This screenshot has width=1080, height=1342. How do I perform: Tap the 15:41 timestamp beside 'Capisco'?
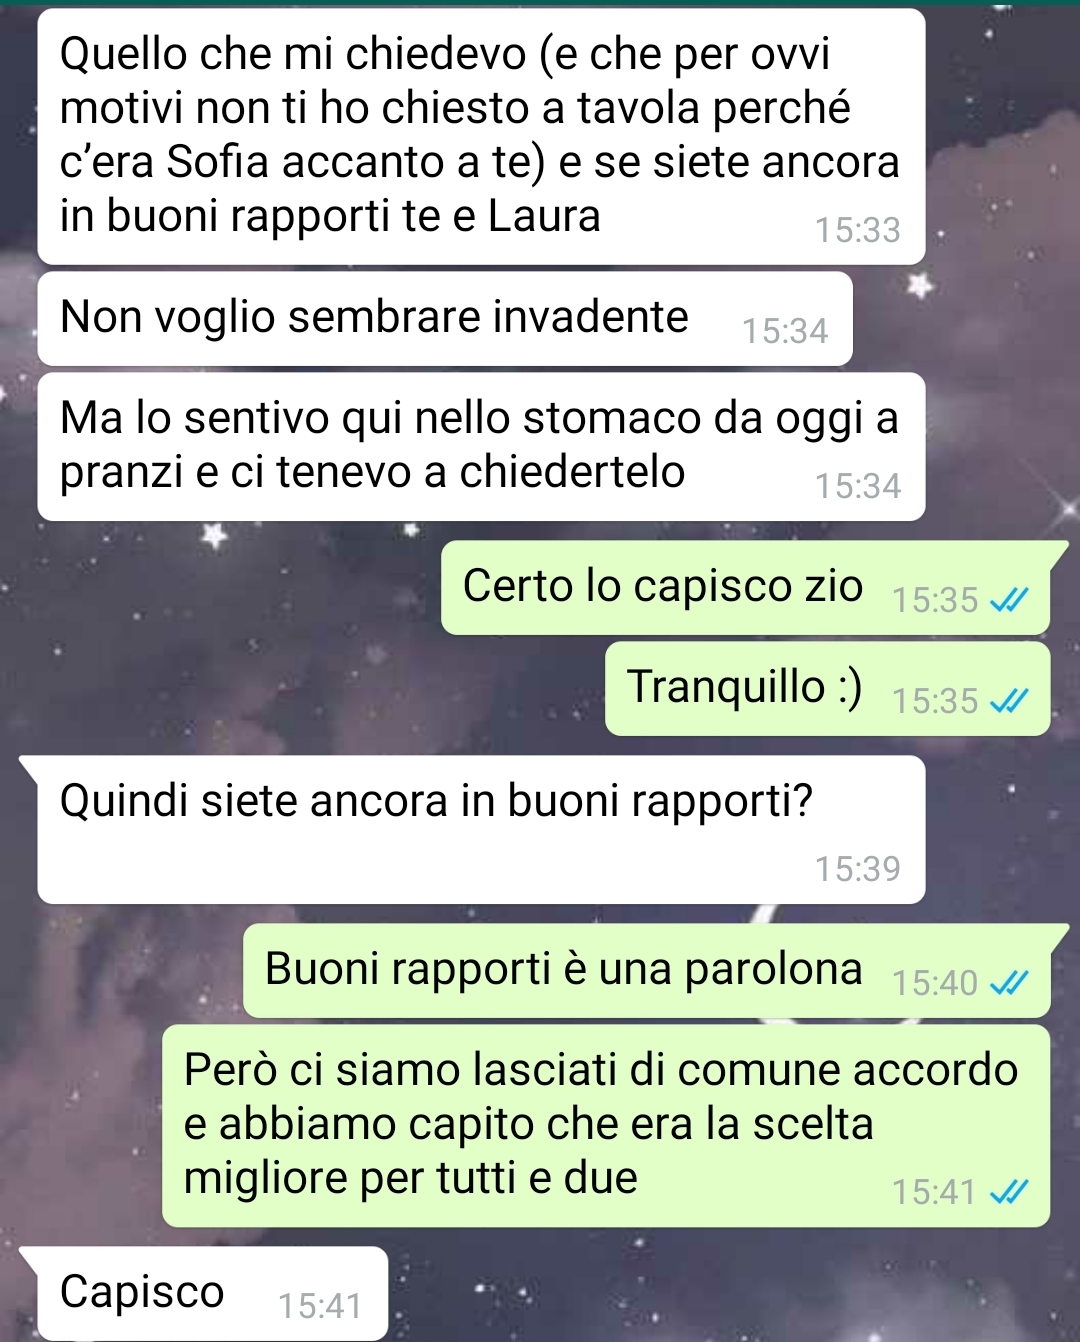pyautogui.click(x=320, y=1306)
